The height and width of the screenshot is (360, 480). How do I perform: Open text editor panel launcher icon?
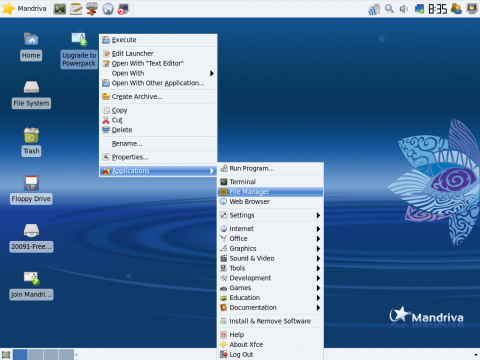point(76,9)
